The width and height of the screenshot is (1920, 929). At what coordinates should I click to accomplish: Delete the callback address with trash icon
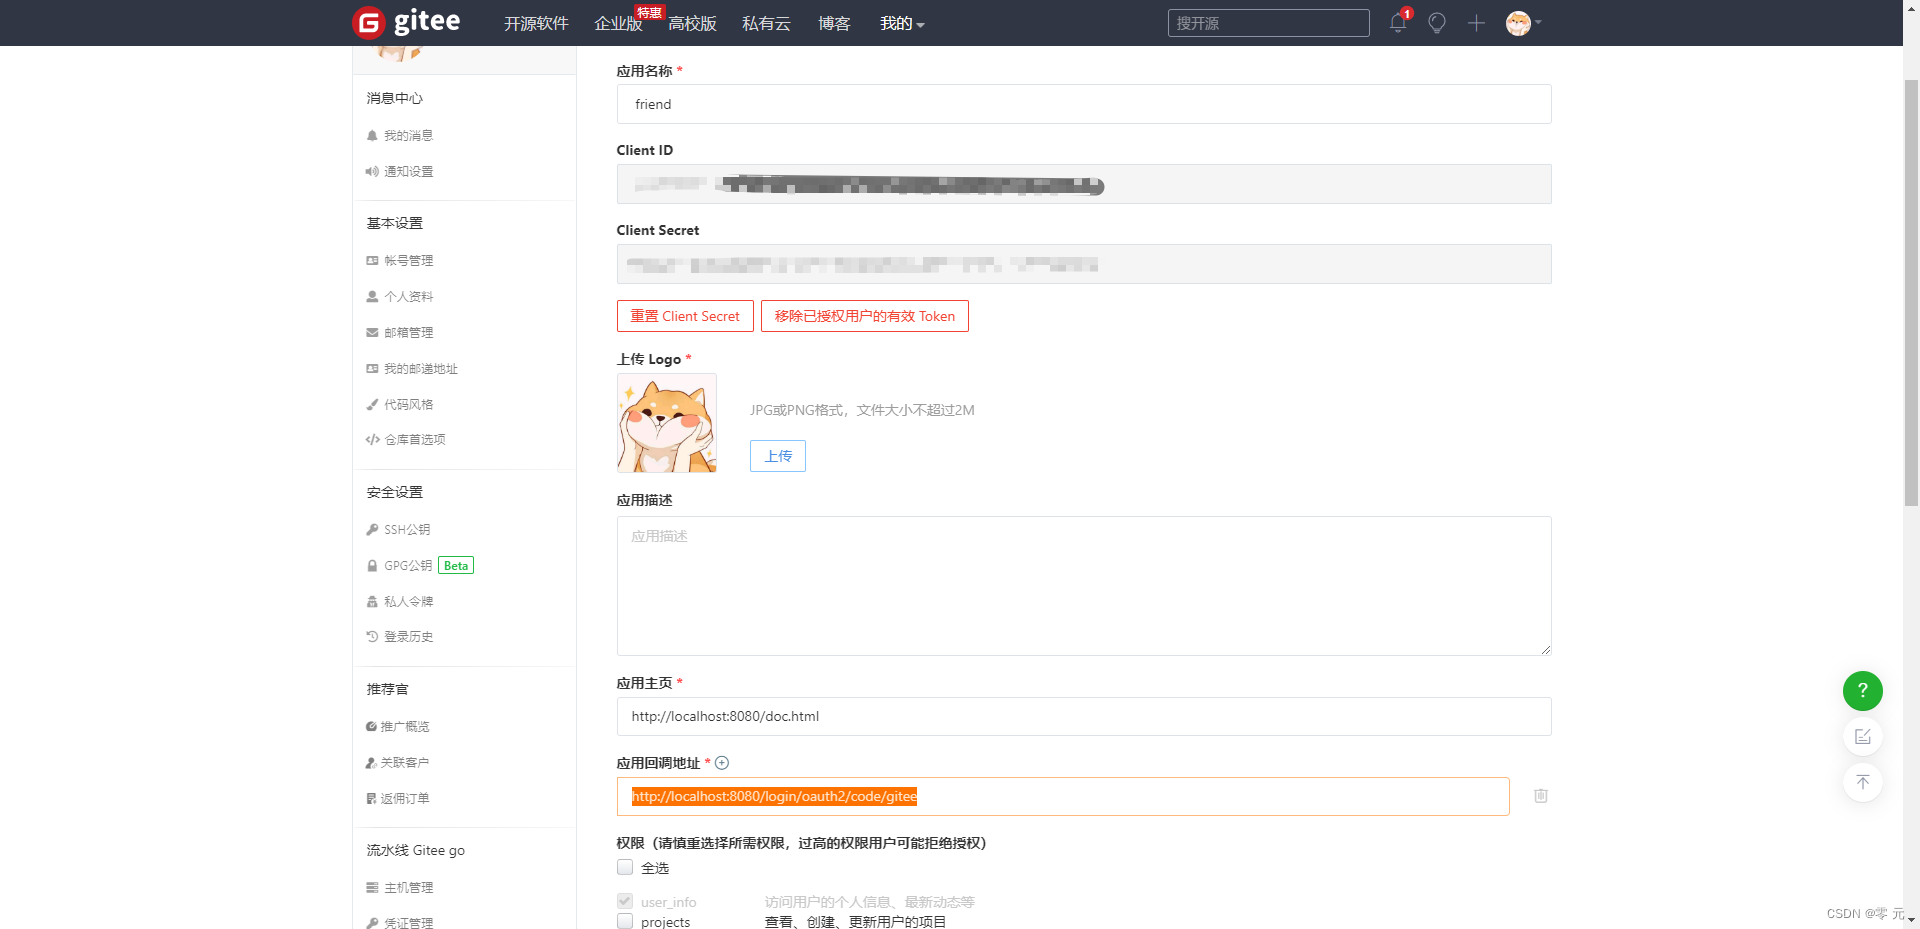1541,796
